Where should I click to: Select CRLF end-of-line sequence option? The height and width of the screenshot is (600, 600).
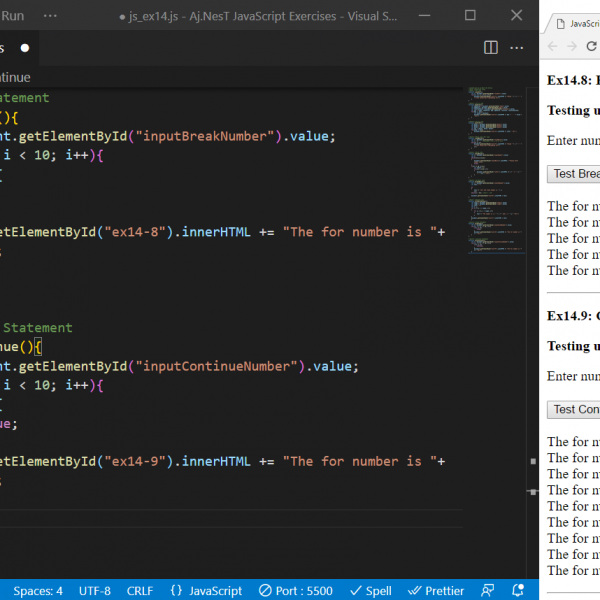(x=140, y=590)
